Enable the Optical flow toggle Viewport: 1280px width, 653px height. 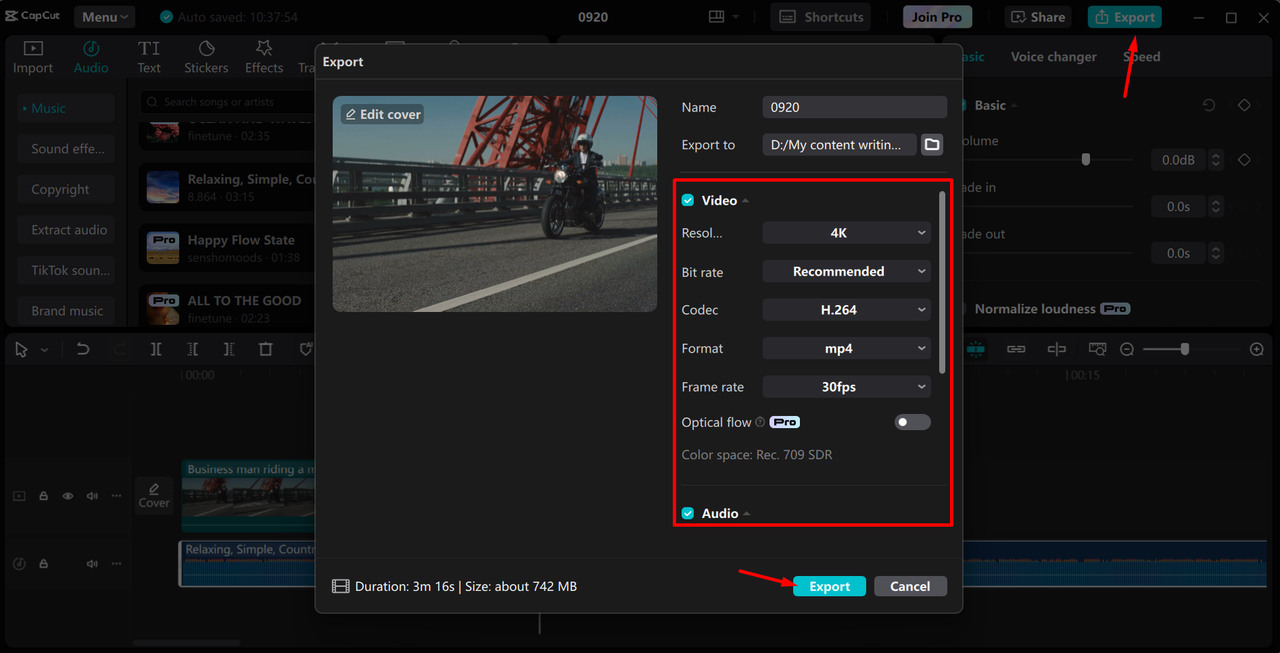click(x=912, y=422)
